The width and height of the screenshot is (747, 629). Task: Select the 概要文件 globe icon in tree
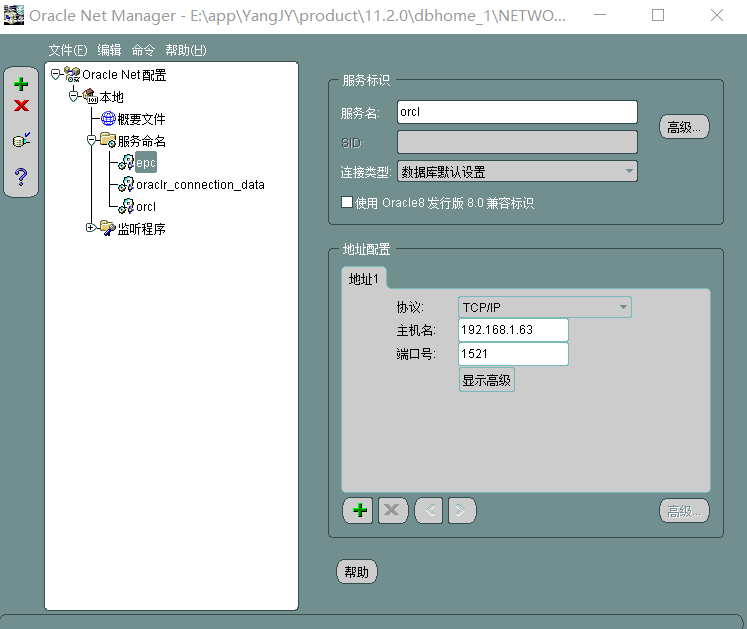(108, 119)
